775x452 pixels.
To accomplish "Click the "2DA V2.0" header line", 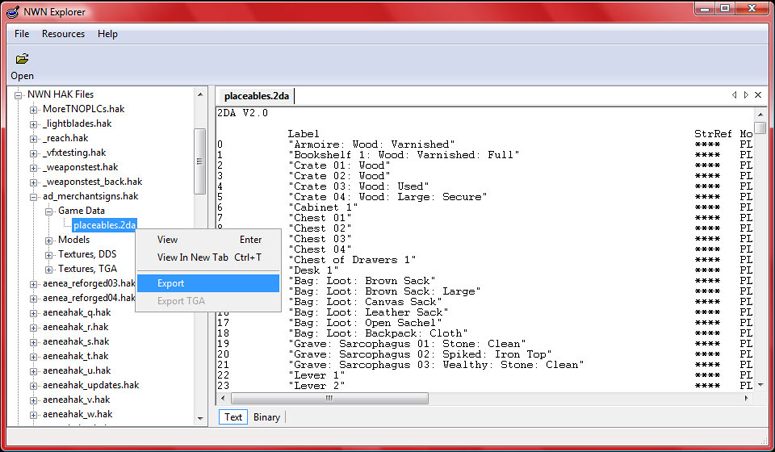I will (x=243, y=113).
